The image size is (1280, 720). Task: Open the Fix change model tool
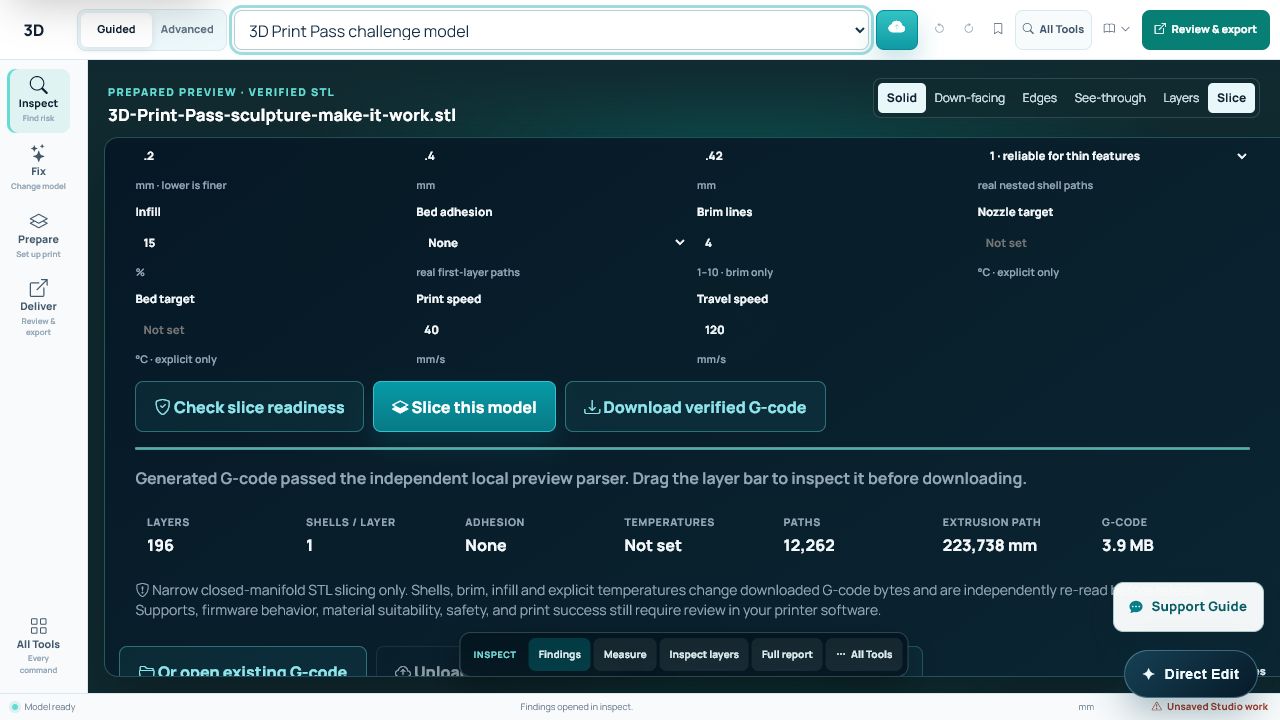point(38,168)
